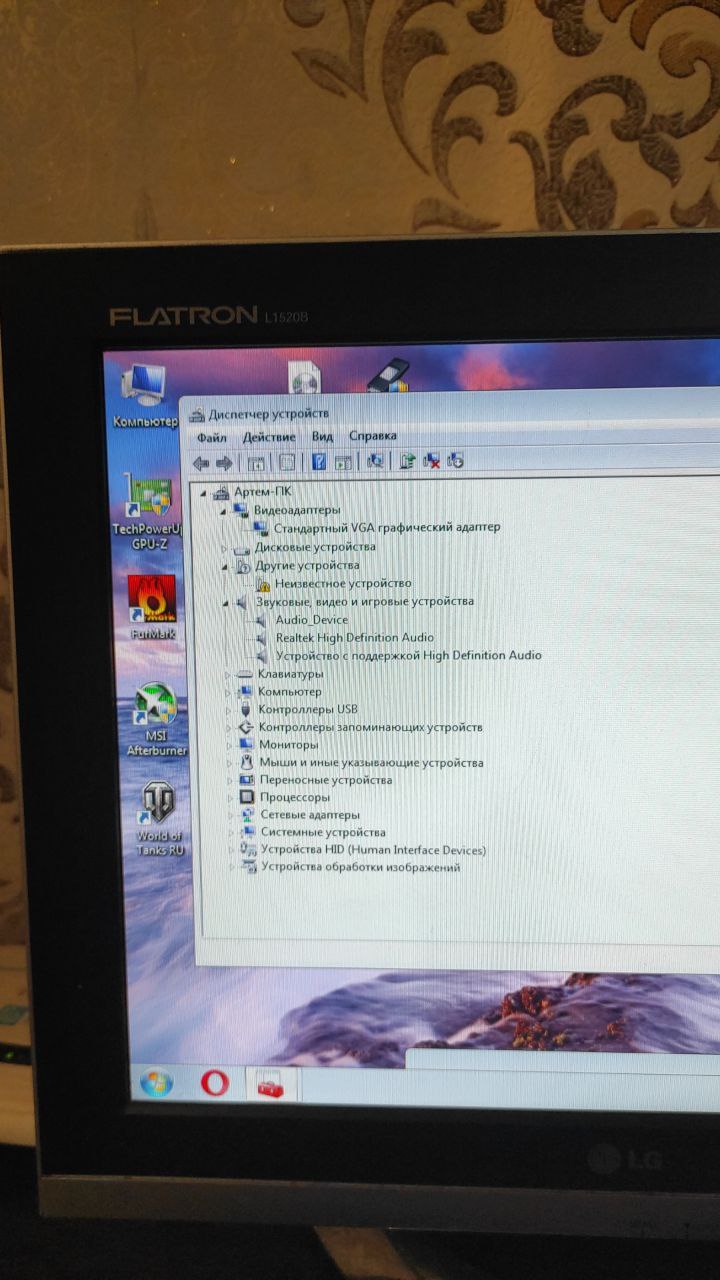Select Устройство с поддержкой High Definition Audio
Viewport: 720px width, 1280px height.
coord(408,656)
